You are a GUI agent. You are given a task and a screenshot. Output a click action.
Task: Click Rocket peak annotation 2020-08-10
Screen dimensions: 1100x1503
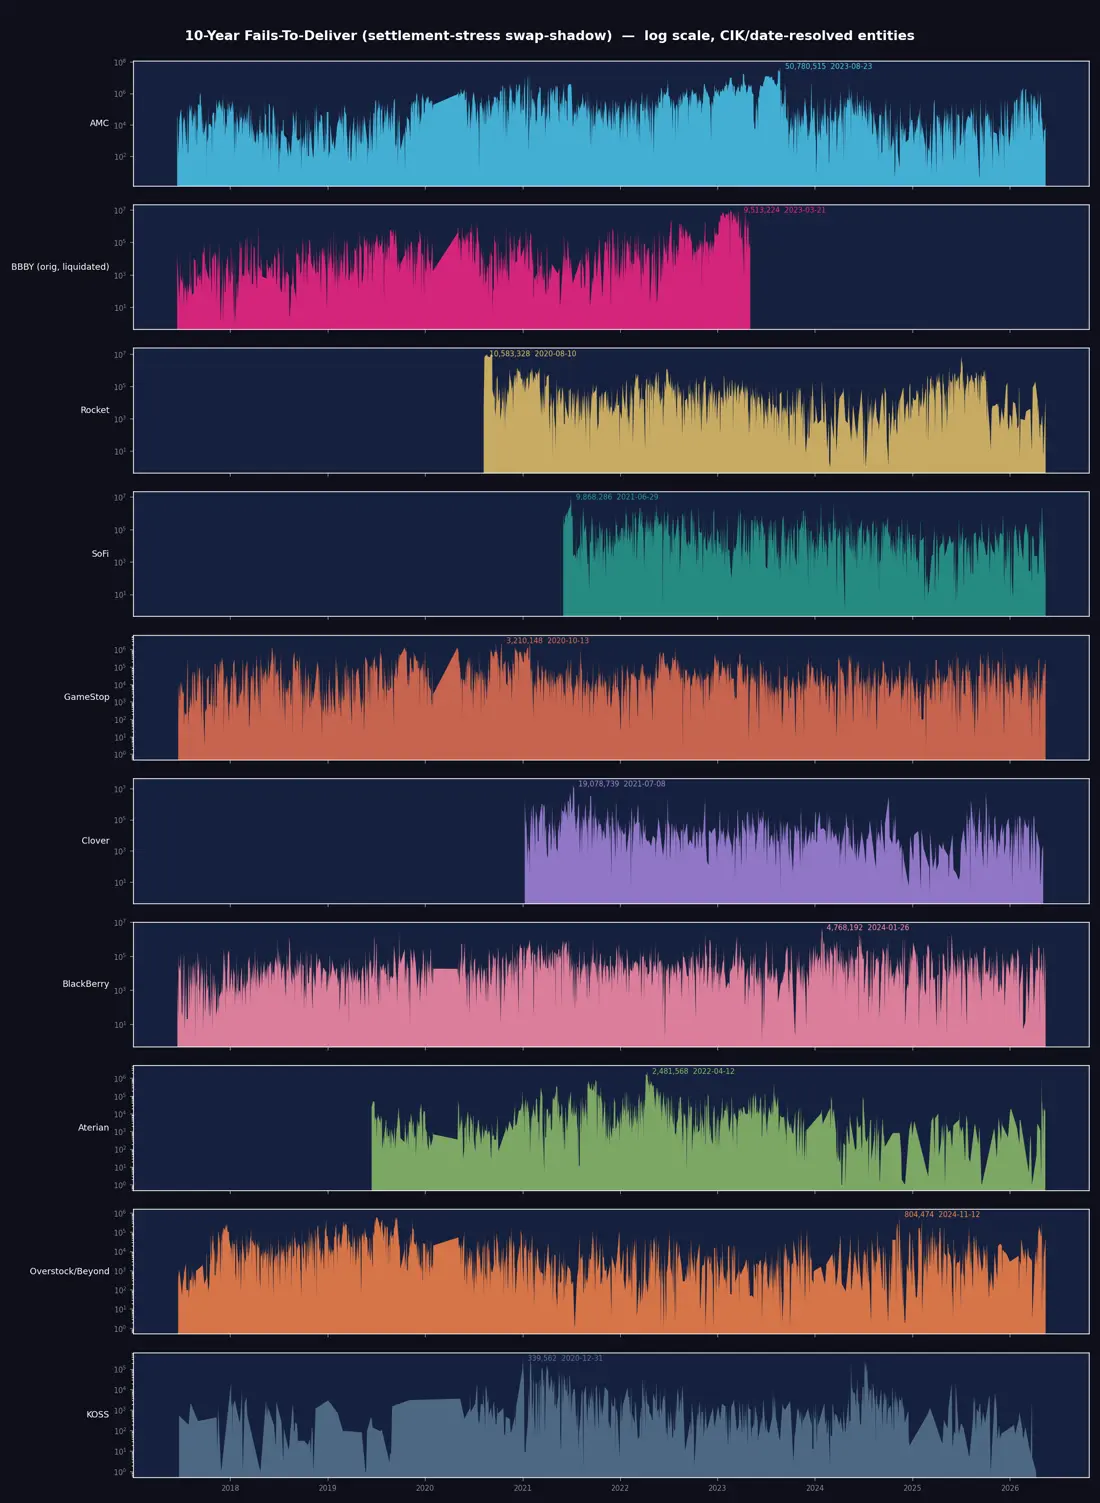tap(555, 354)
